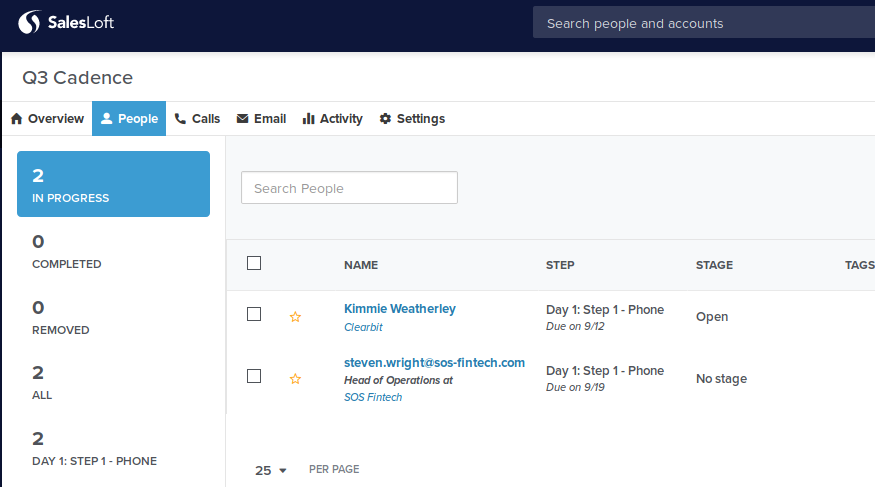Switch to the Calls tab
Screen dimensions: 875x487
197,118
